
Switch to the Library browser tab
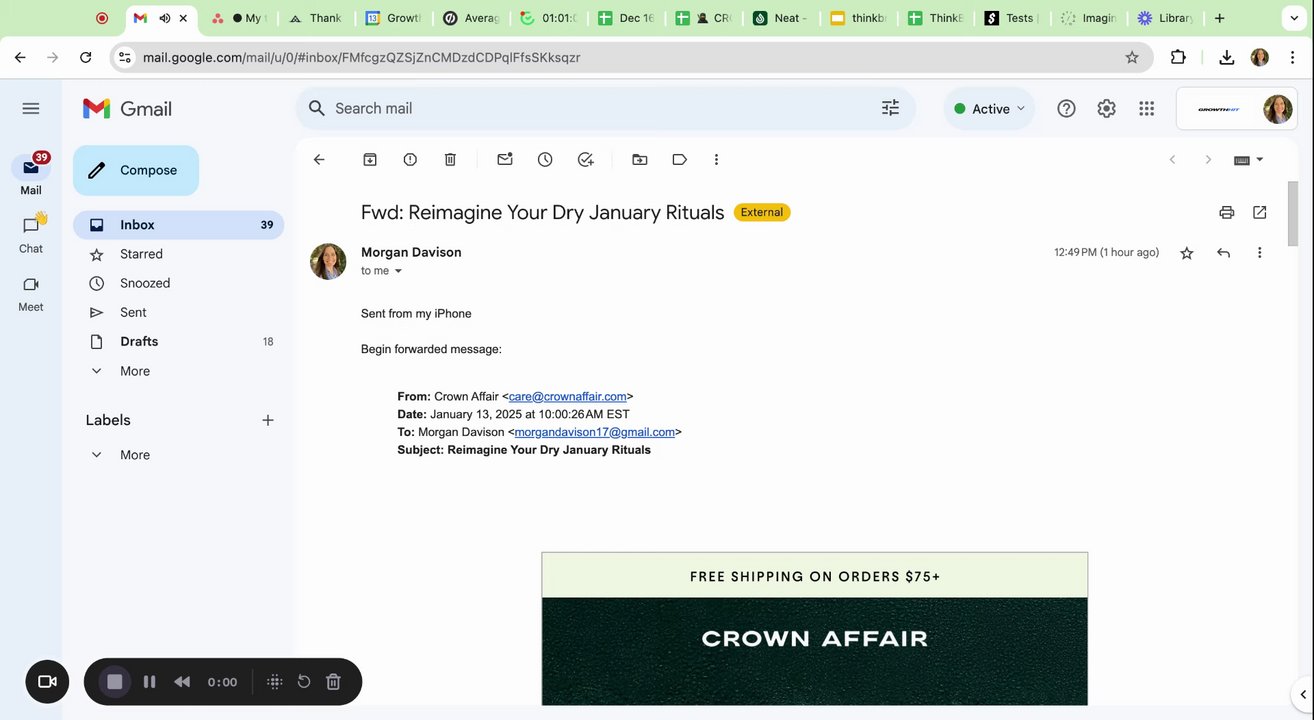click(1166, 18)
